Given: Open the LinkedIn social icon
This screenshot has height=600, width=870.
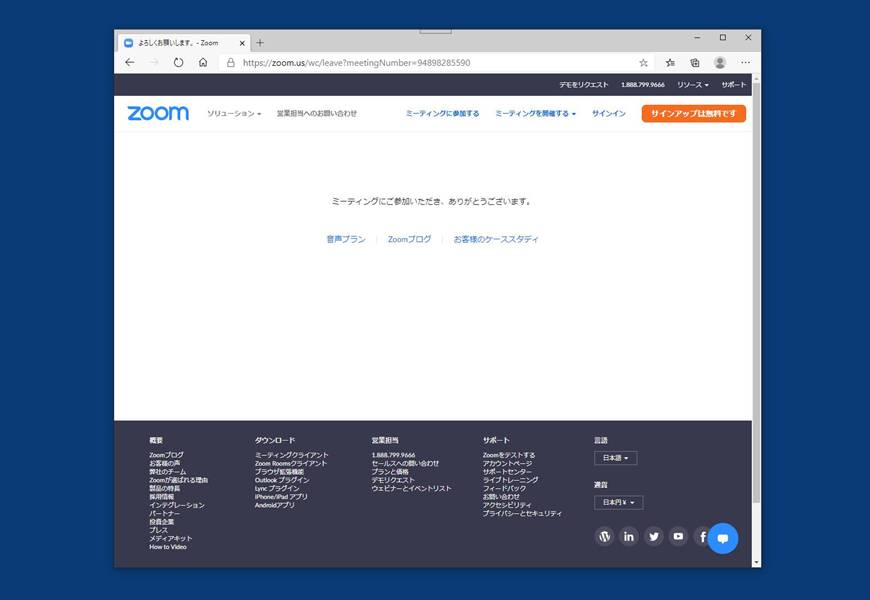Looking at the screenshot, I should pos(629,537).
